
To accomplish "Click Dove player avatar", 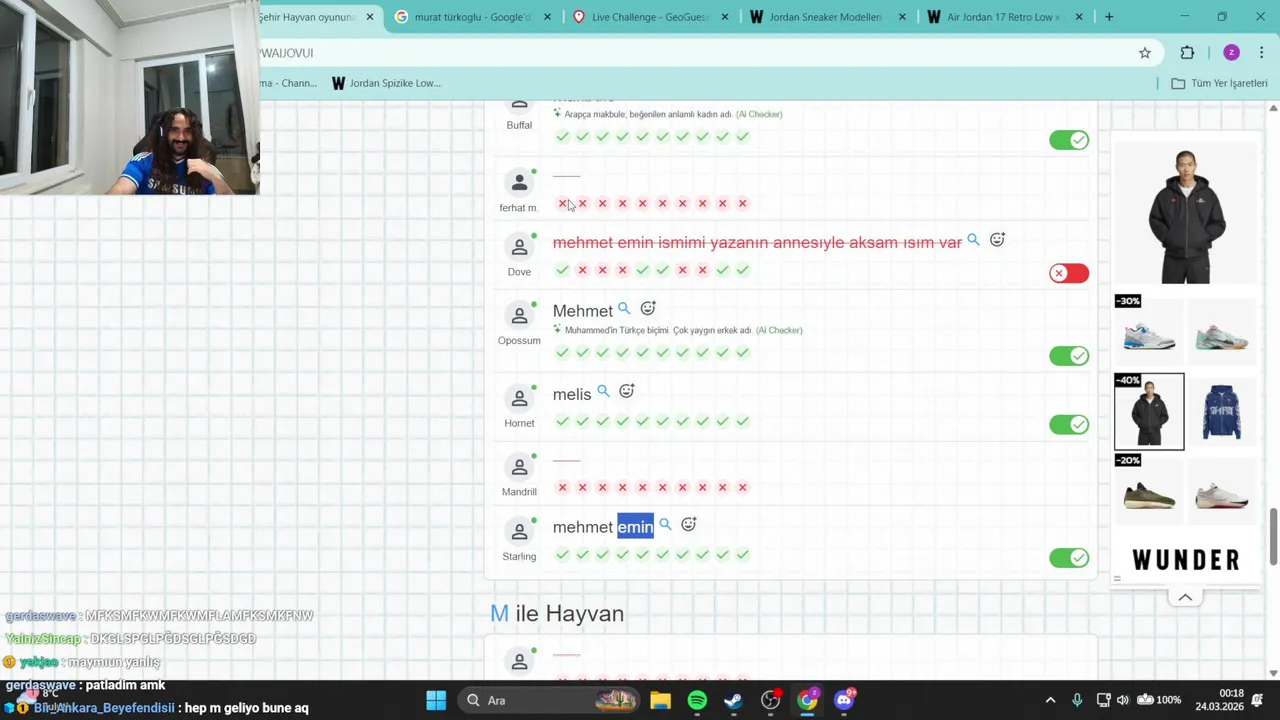I will (x=519, y=247).
